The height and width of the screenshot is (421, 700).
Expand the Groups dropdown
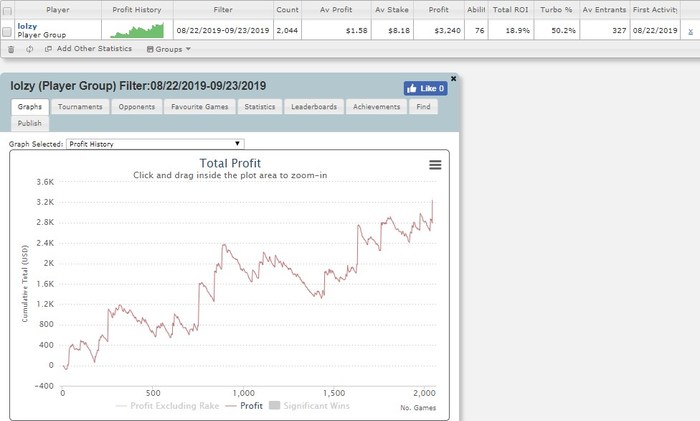click(169, 49)
